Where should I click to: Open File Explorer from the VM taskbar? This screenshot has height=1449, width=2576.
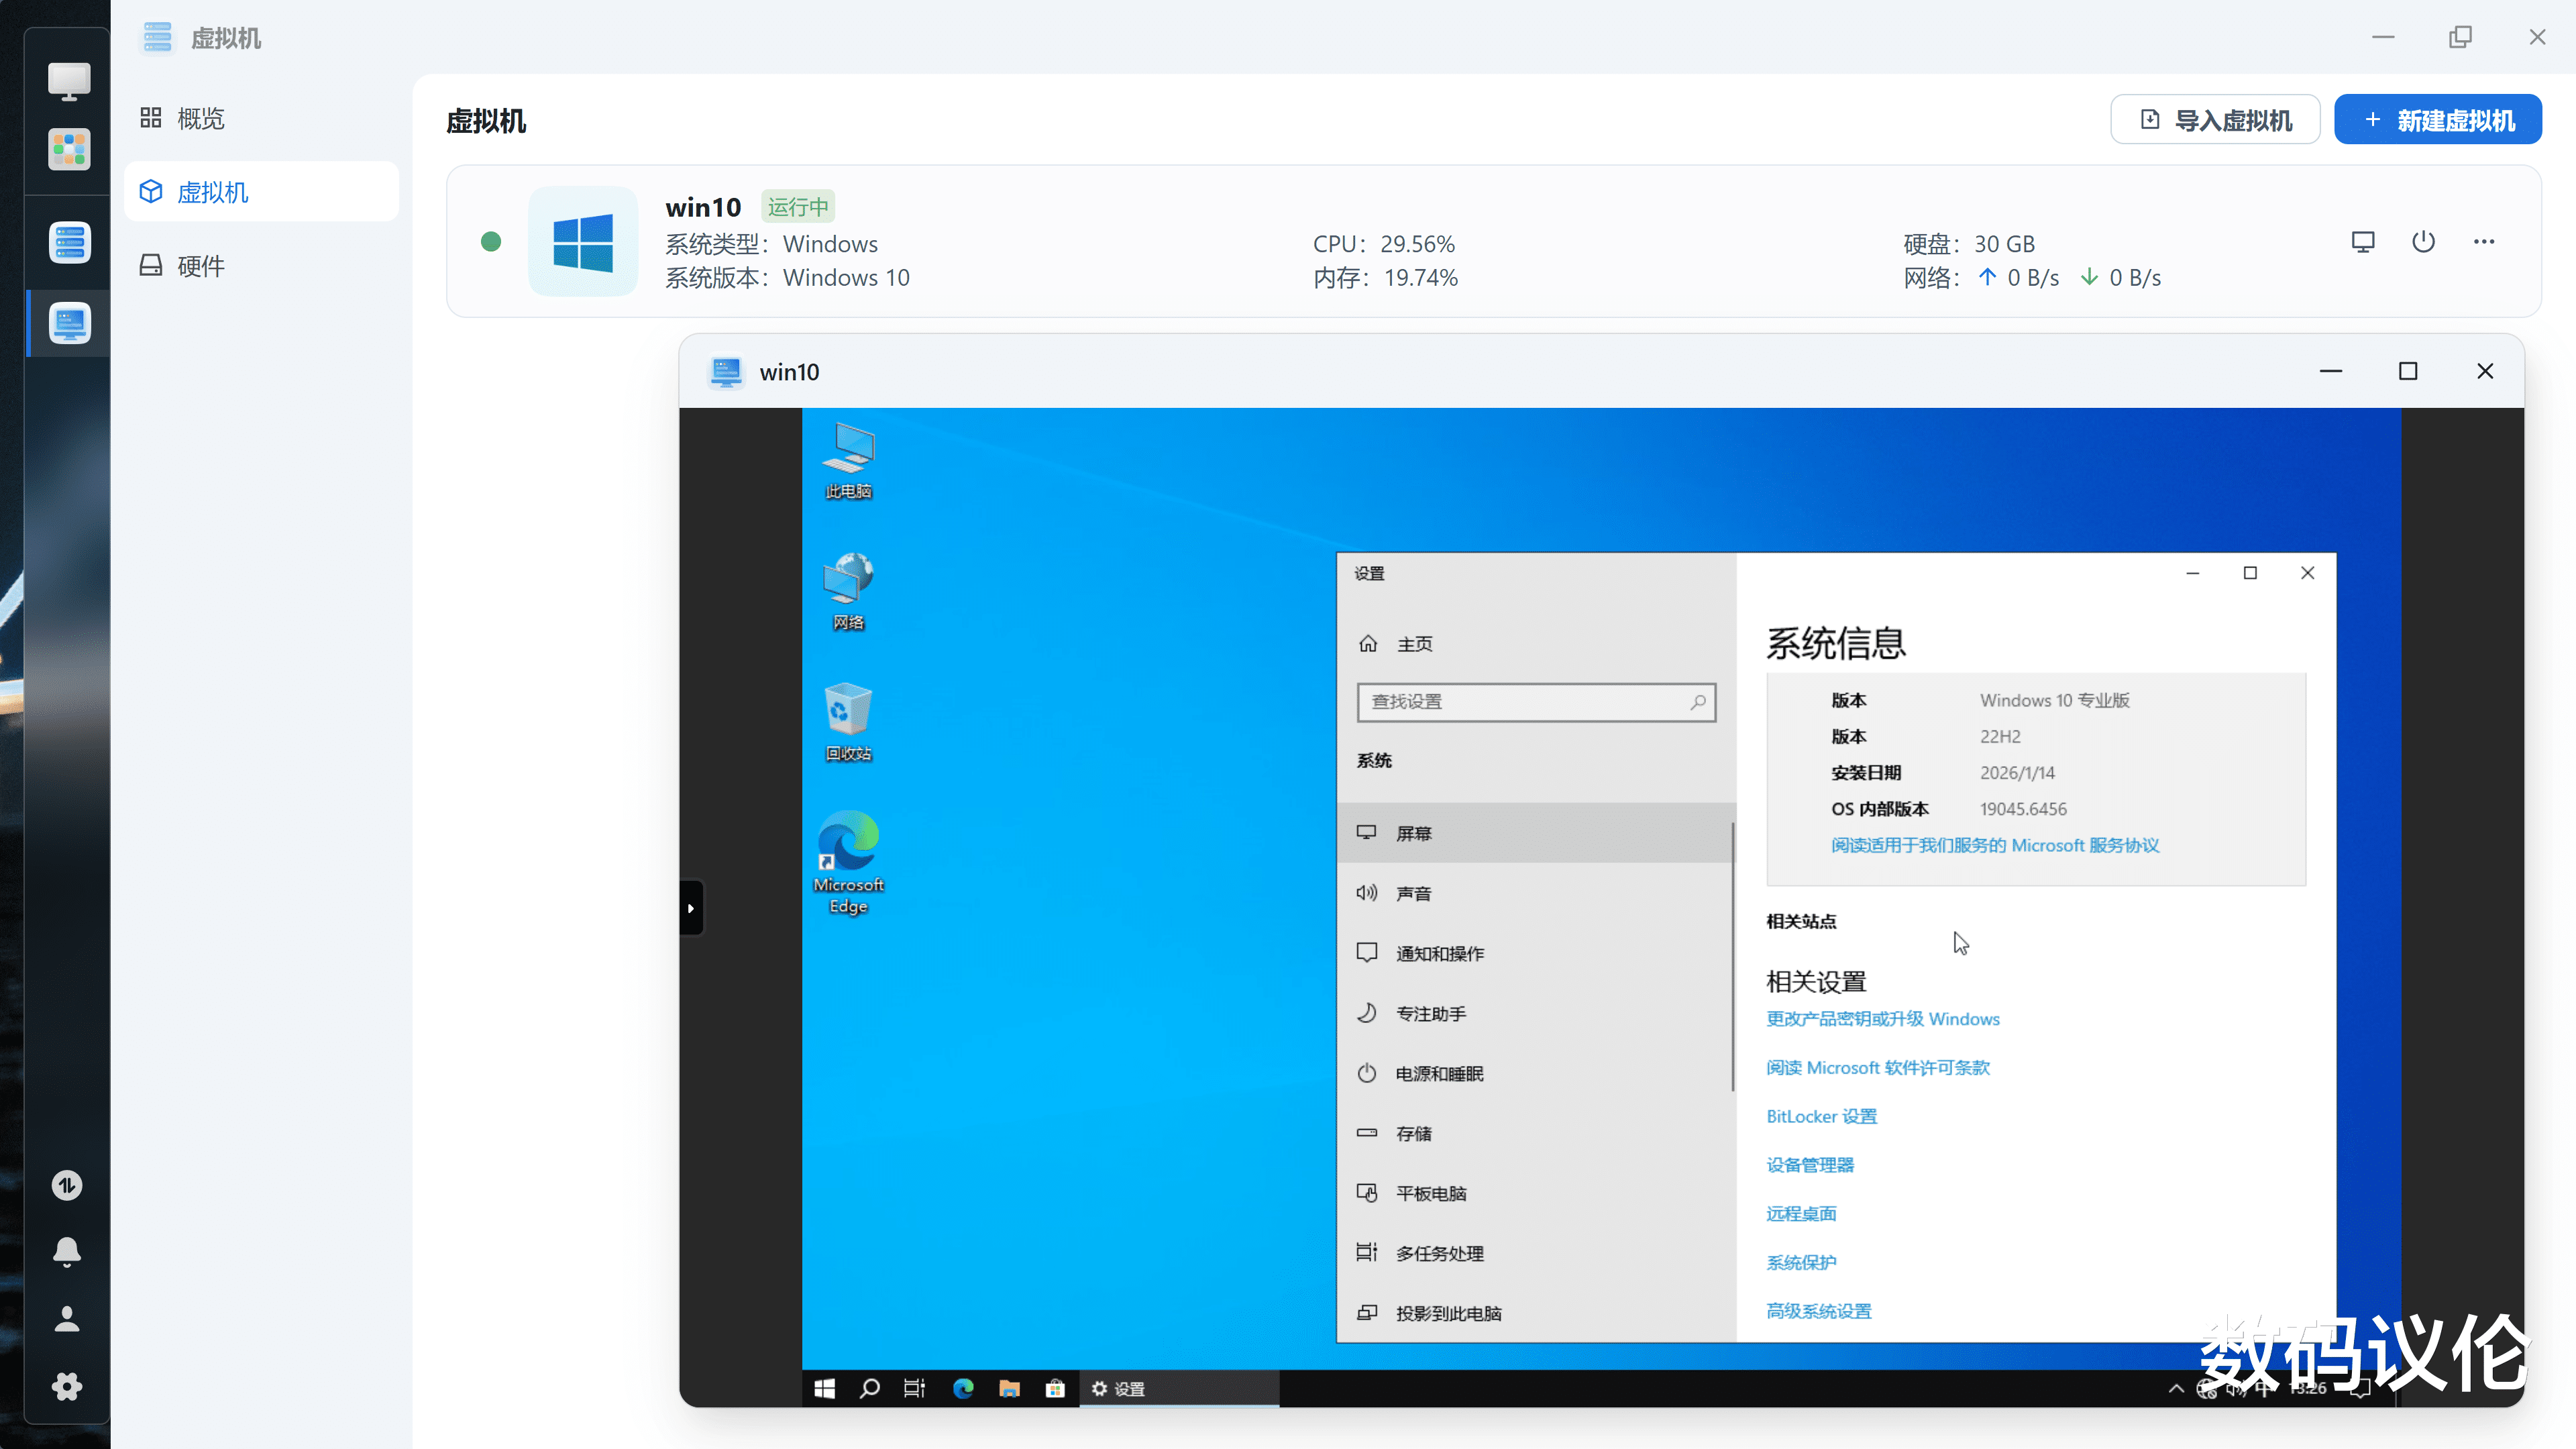(x=1009, y=1388)
